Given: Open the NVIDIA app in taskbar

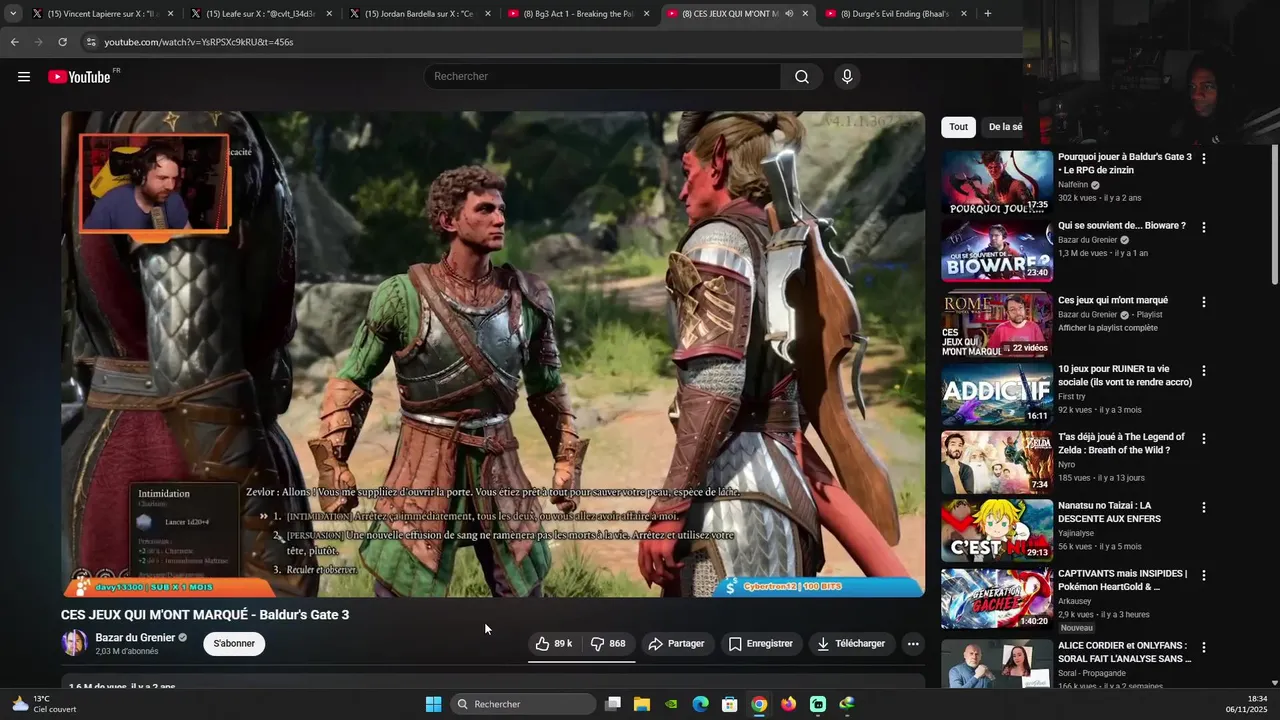Looking at the screenshot, I should (x=672, y=704).
